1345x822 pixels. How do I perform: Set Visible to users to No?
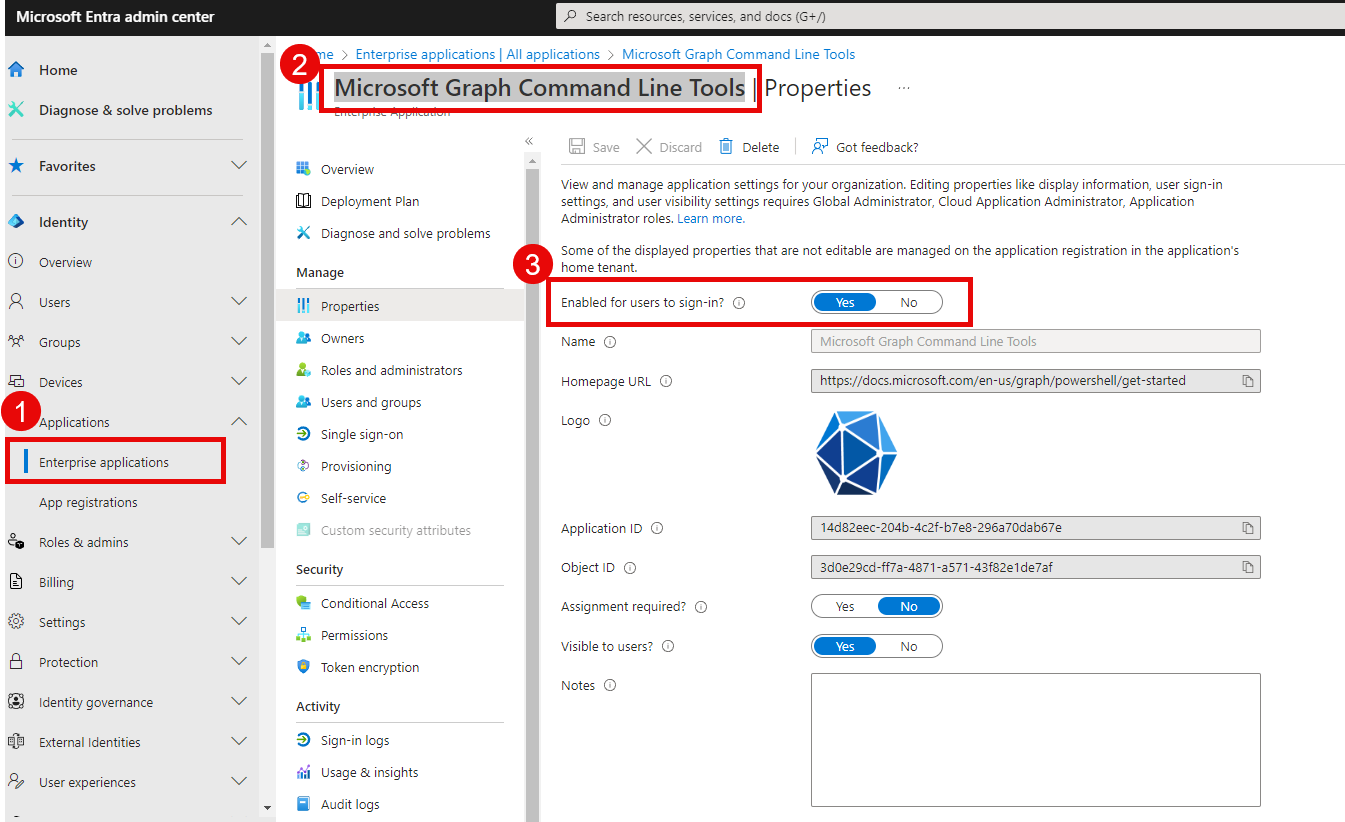(x=909, y=646)
